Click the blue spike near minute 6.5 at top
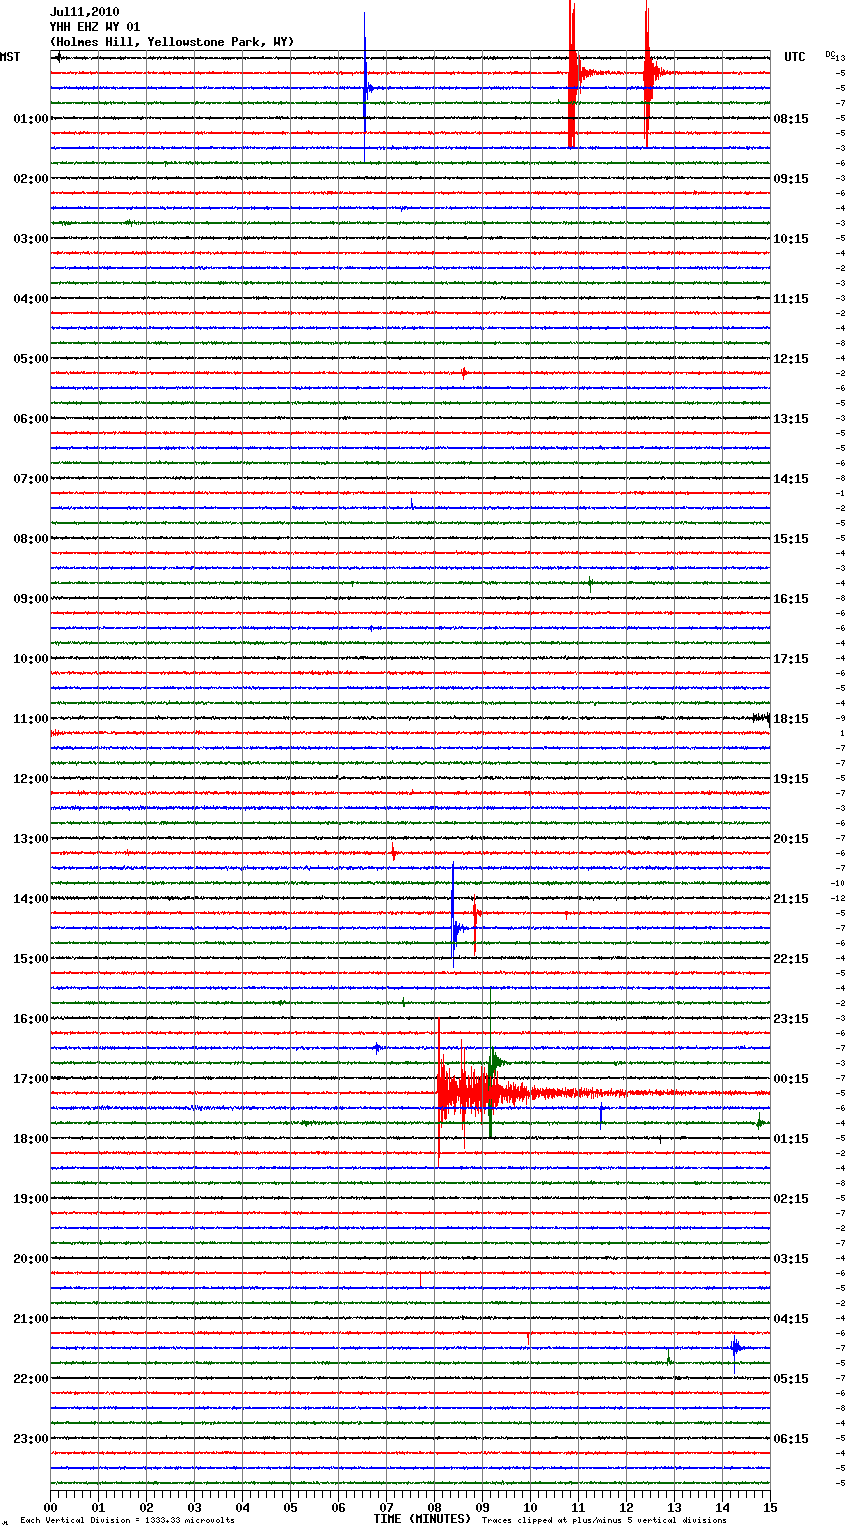 365,88
